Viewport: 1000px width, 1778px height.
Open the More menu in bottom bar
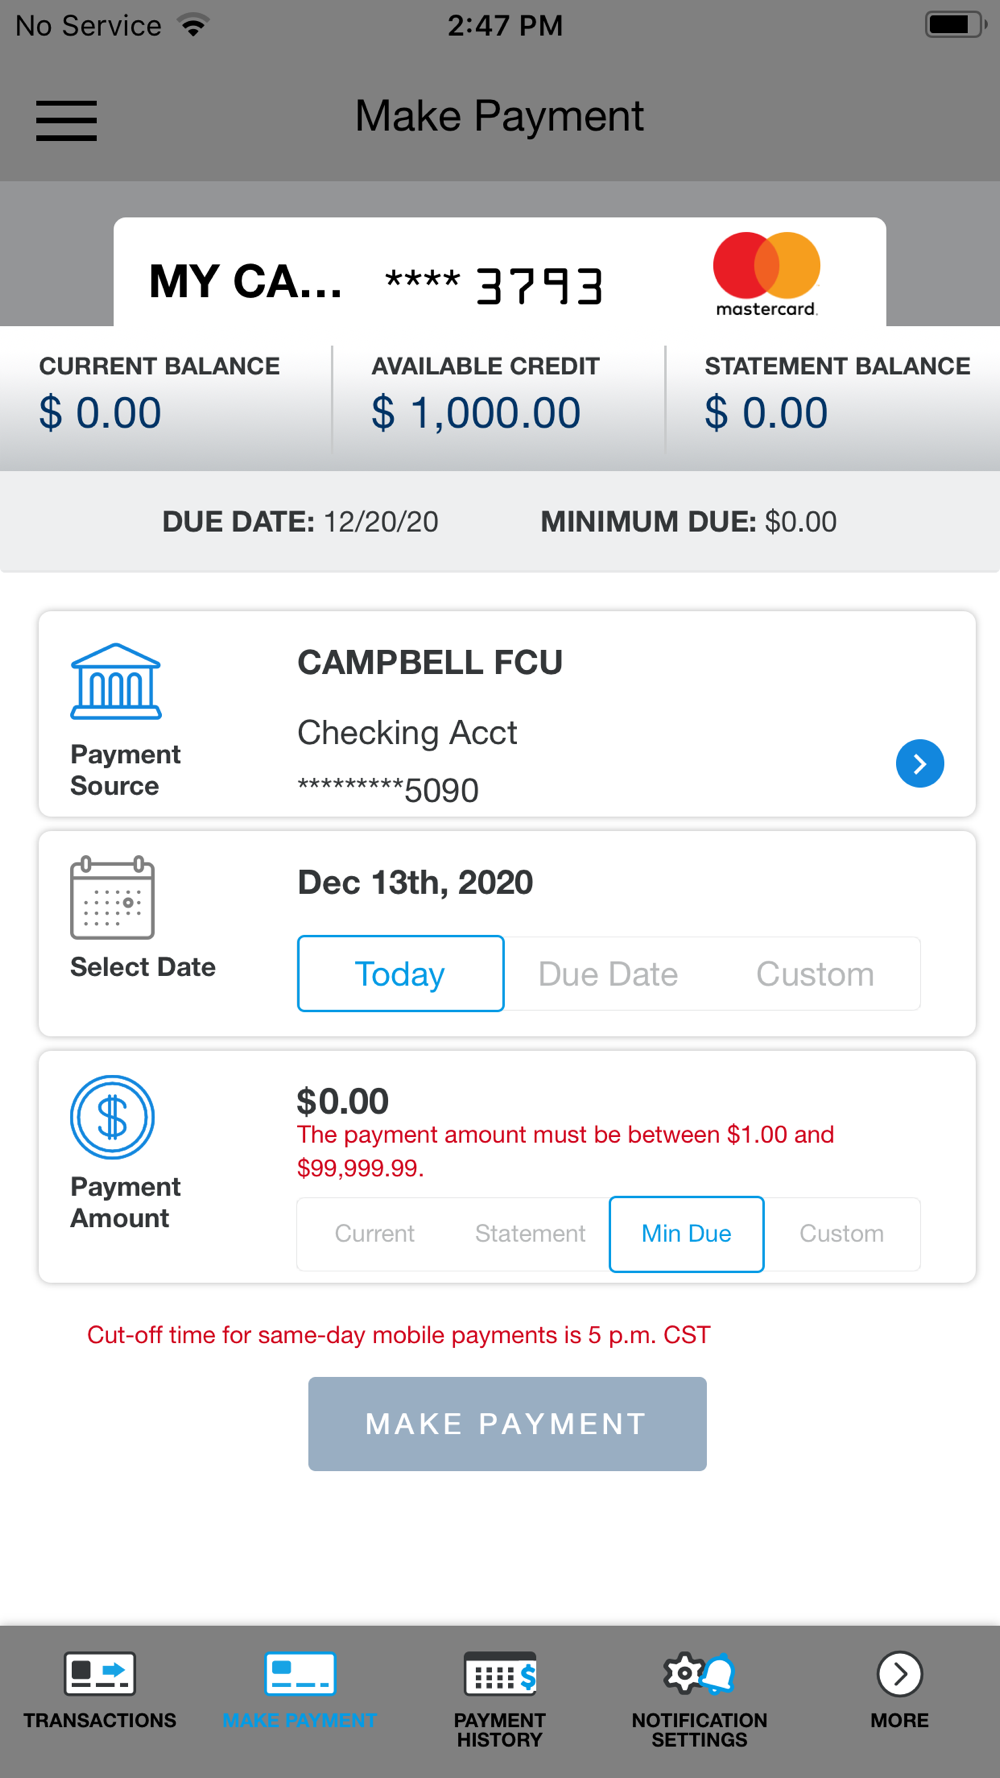coord(899,1674)
